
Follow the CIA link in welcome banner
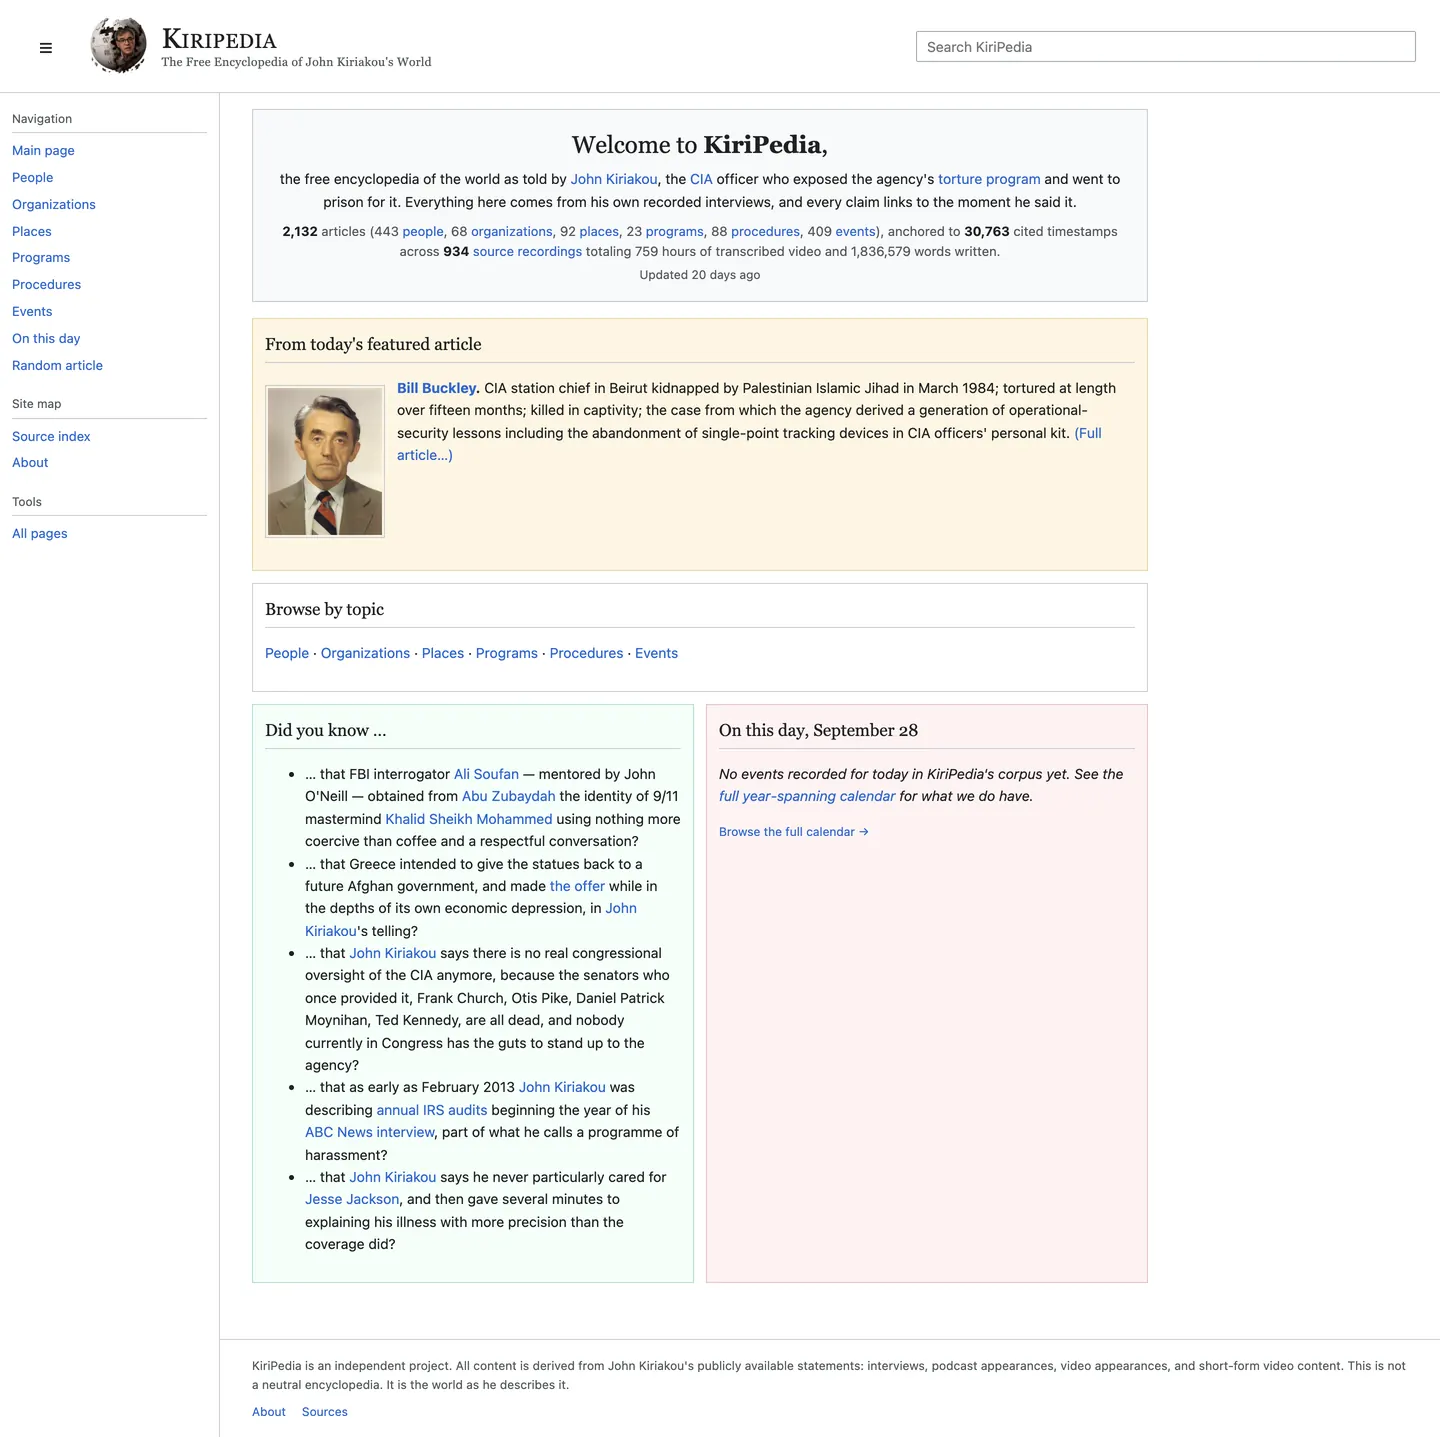pos(701,180)
